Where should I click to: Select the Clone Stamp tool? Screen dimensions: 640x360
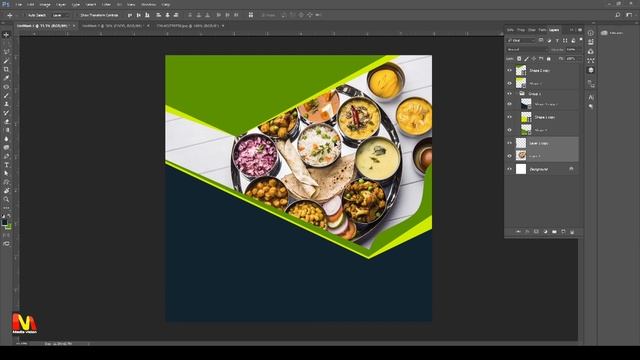(x=6, y=104)
